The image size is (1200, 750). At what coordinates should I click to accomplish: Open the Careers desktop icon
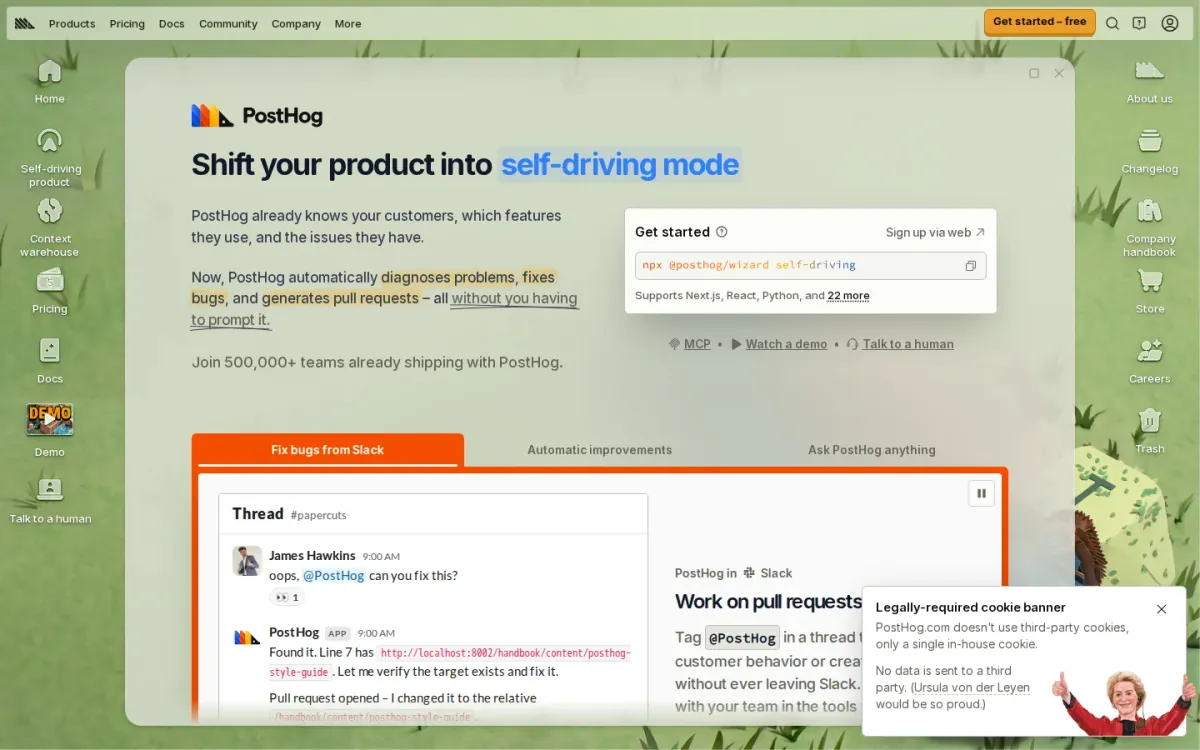(1150, 361)
